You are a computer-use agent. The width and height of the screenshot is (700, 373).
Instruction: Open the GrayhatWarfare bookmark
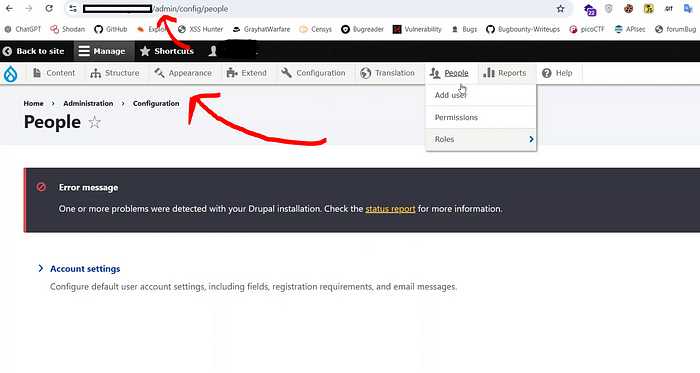(261, 29)
